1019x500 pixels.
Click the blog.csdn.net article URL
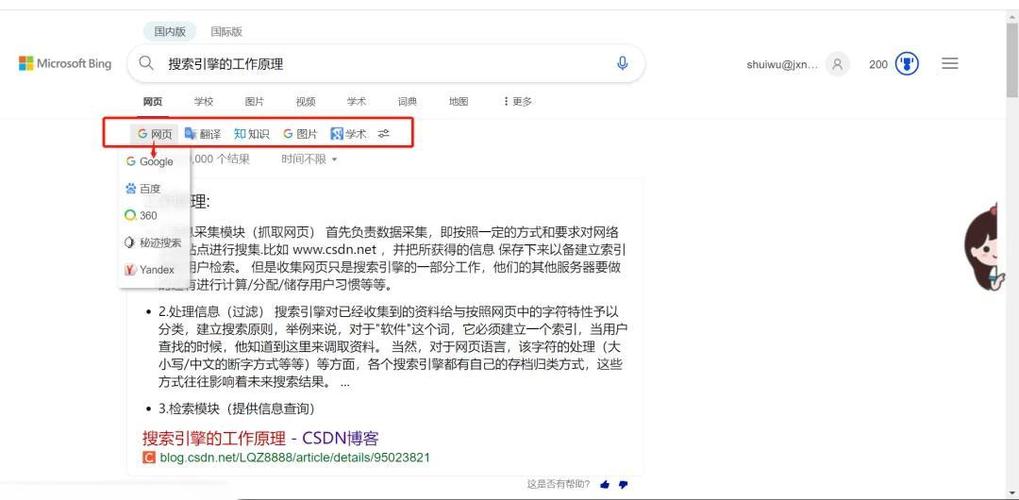tap(294, 457)
